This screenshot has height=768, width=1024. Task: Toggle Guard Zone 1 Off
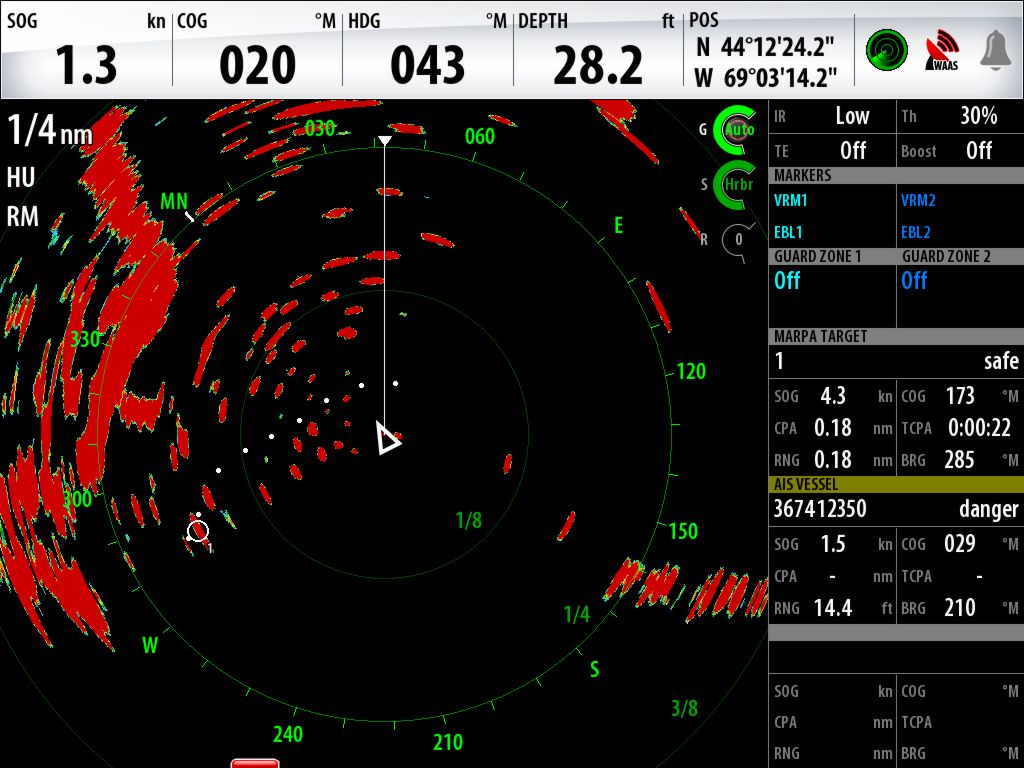(x=787, y=281)
